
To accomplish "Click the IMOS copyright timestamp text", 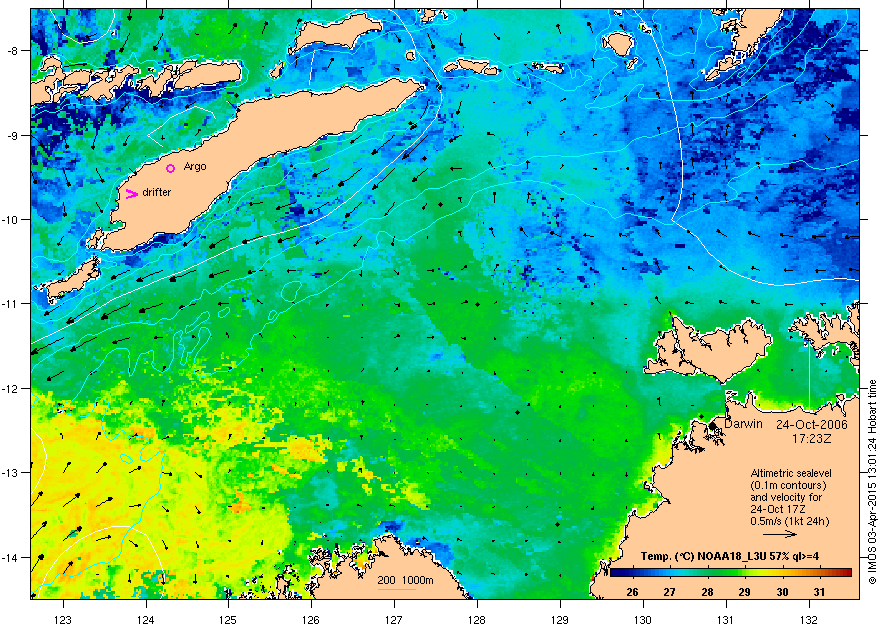I will (872, 482).
